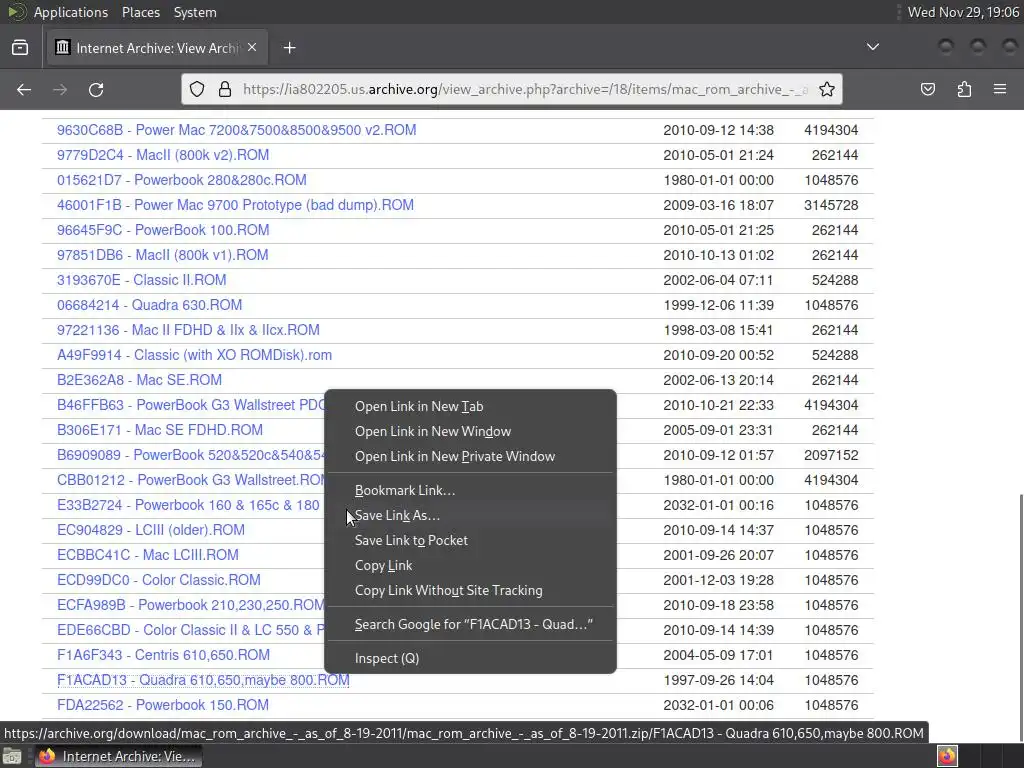Open the tracking protection shield icon
This screenshot has width=1024, height=768.
click(x=197, y=89)
